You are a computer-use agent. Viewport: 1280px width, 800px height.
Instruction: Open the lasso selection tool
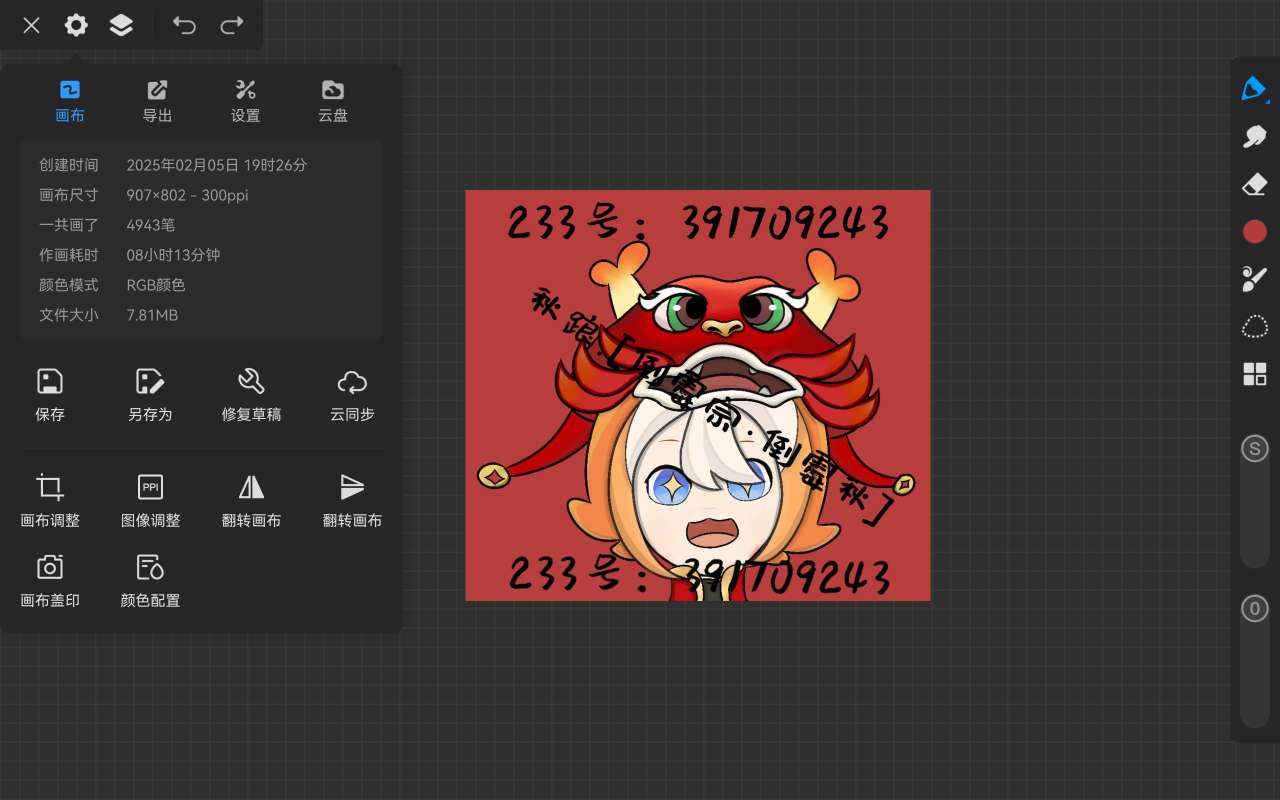tap(1254, 327)
